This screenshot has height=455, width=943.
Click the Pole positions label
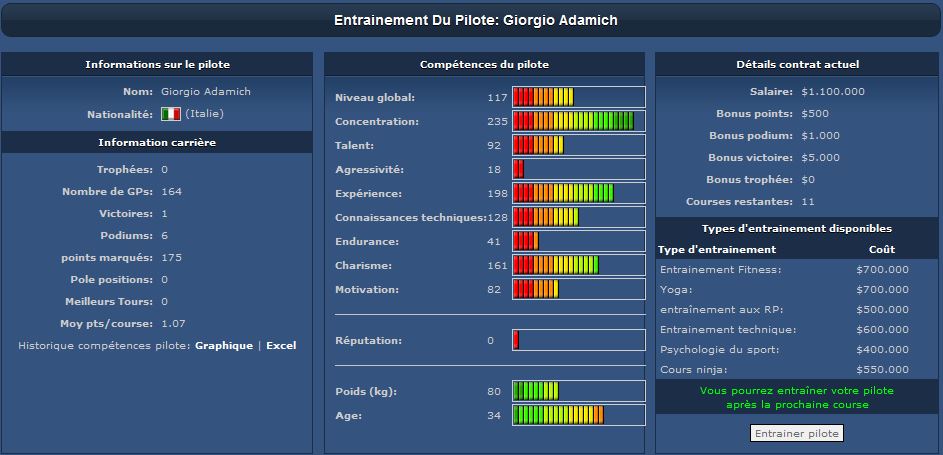click(x=111, y=280)
